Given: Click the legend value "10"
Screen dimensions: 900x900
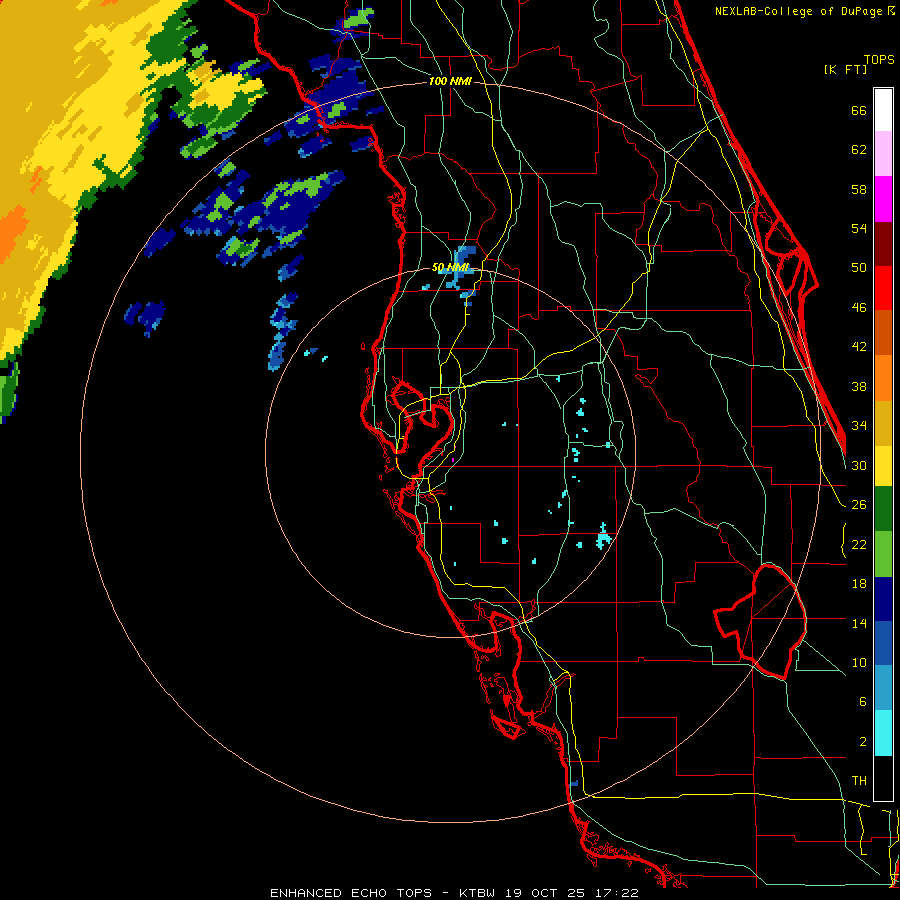Looking at the screenshot, I should [x=859, y=663].
